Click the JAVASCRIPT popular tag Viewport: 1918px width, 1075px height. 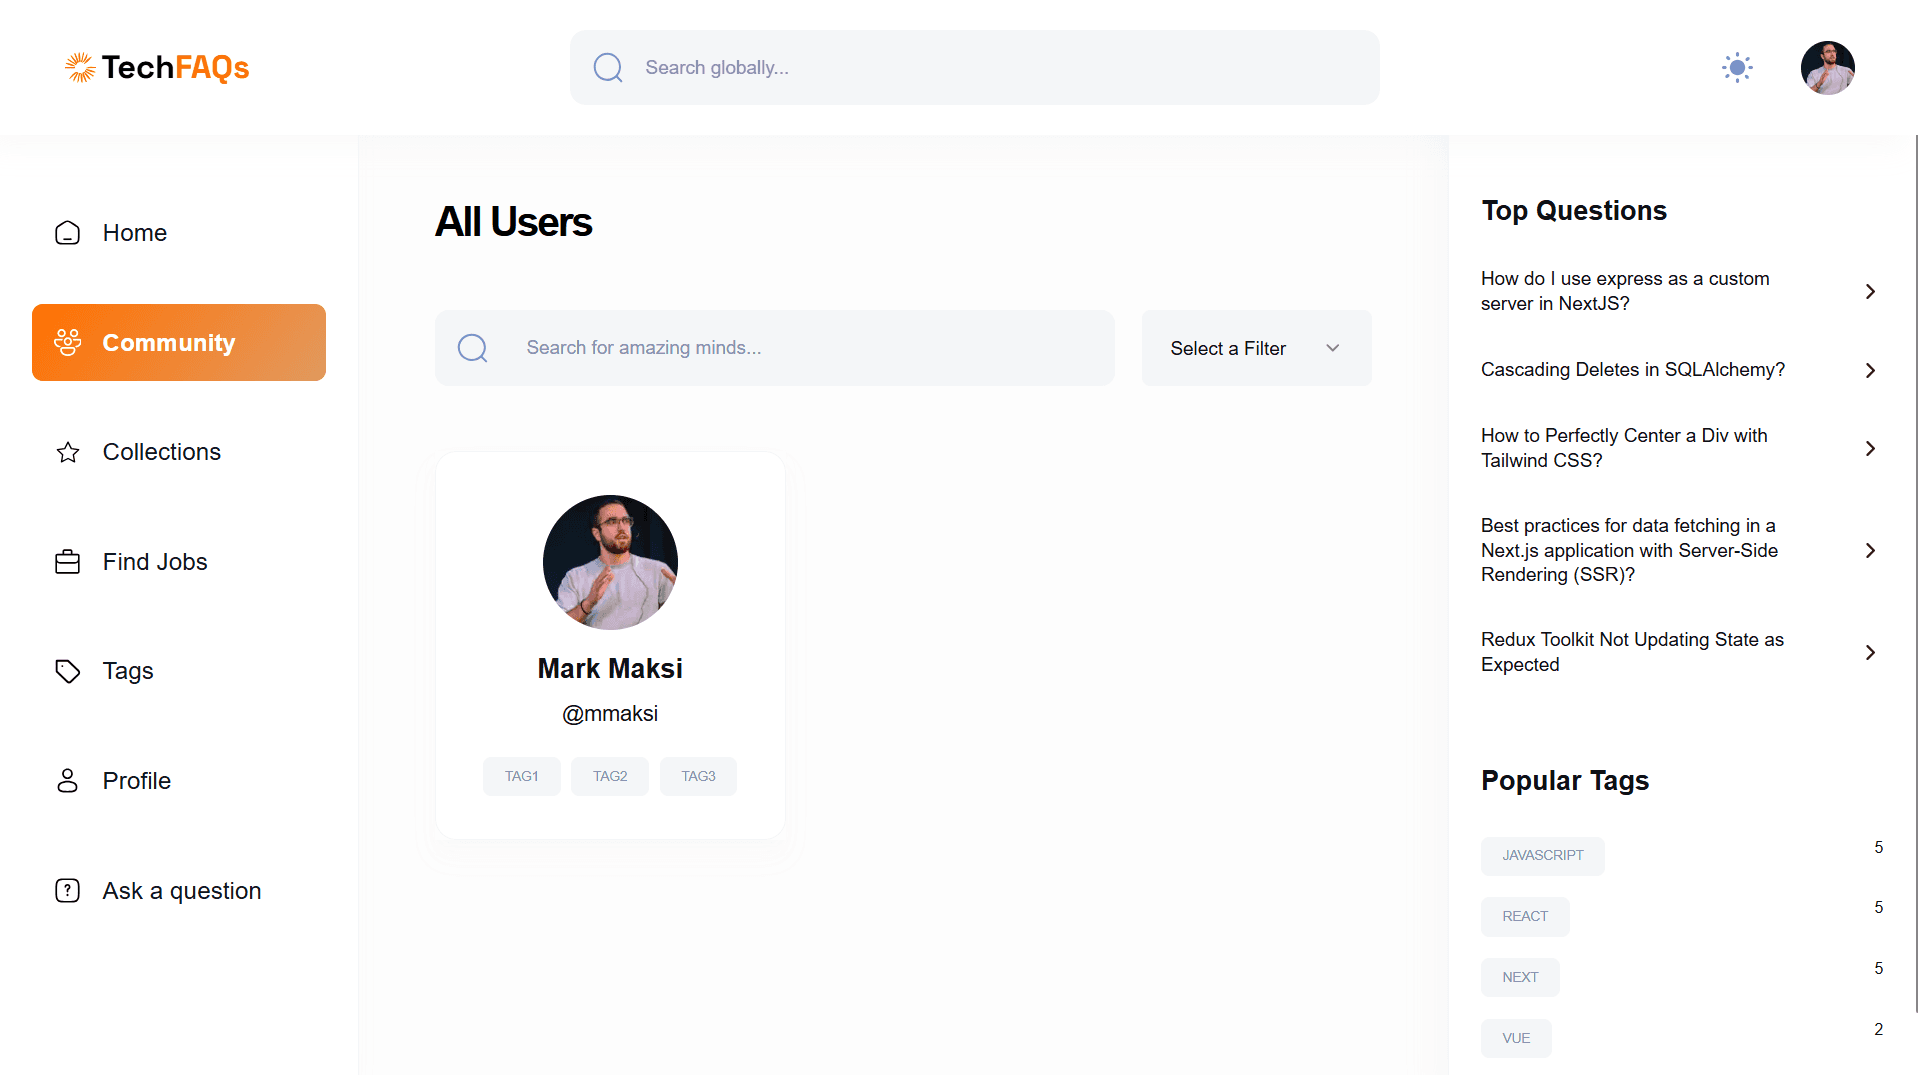pyautogui.click(x=1542, y=856)
